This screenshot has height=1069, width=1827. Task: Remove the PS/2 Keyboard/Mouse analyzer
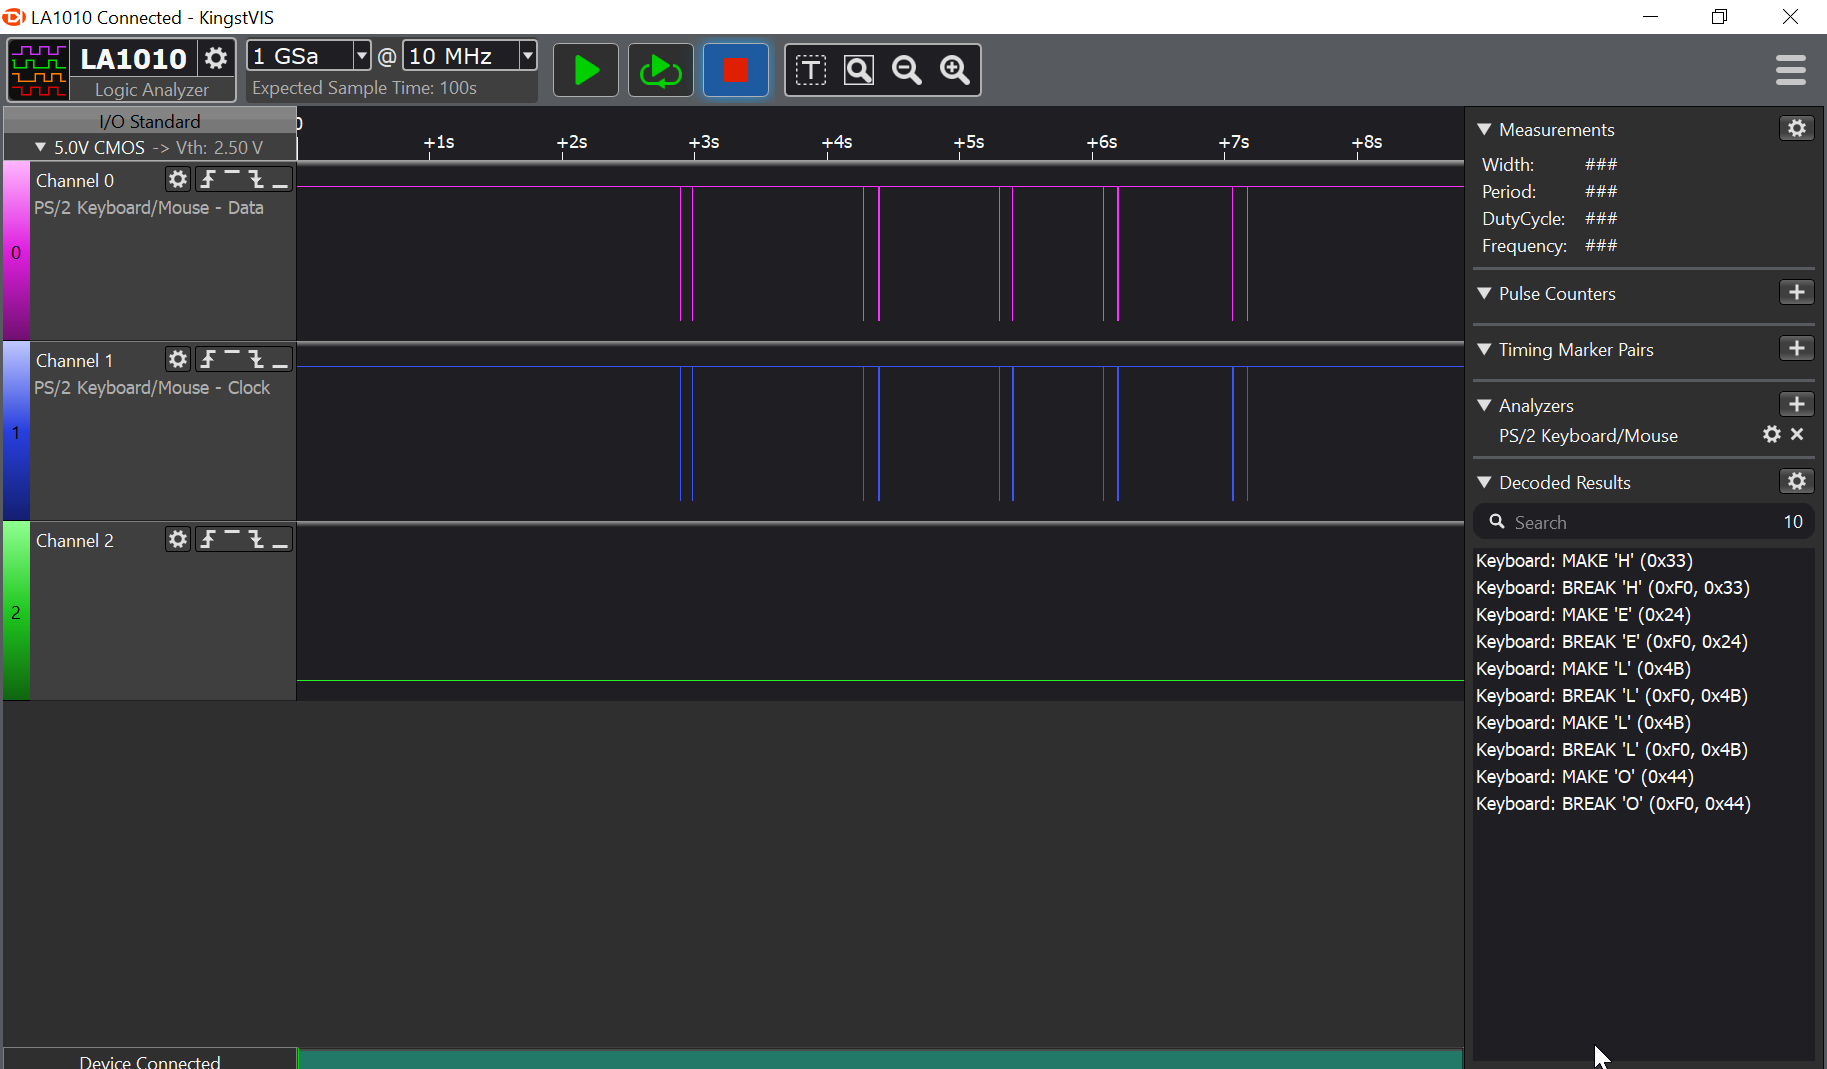1797,434
